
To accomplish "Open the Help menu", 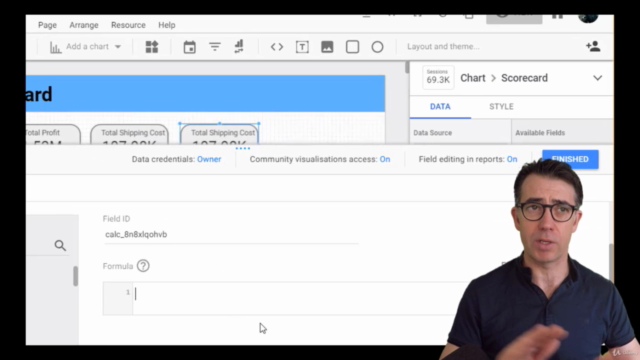I will pyautogui.click(x=167, y=25).
